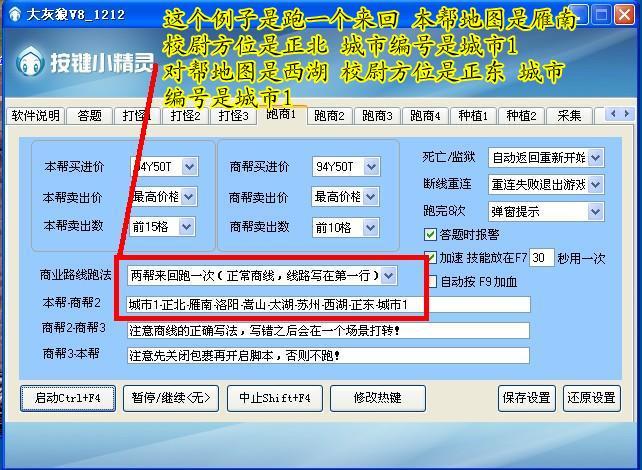Click the 断线重连 label
This screenshot has height=470, width=642.
[448, 184]
